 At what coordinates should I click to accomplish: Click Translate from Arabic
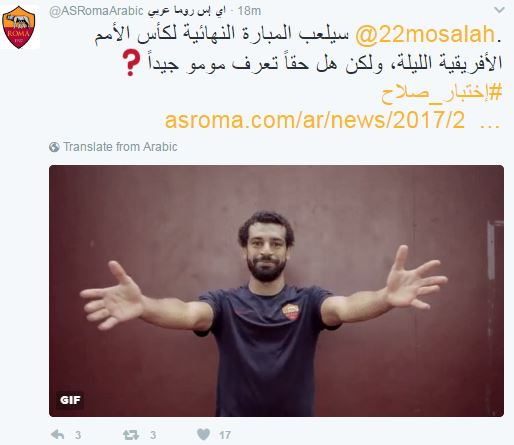(120, 147)
